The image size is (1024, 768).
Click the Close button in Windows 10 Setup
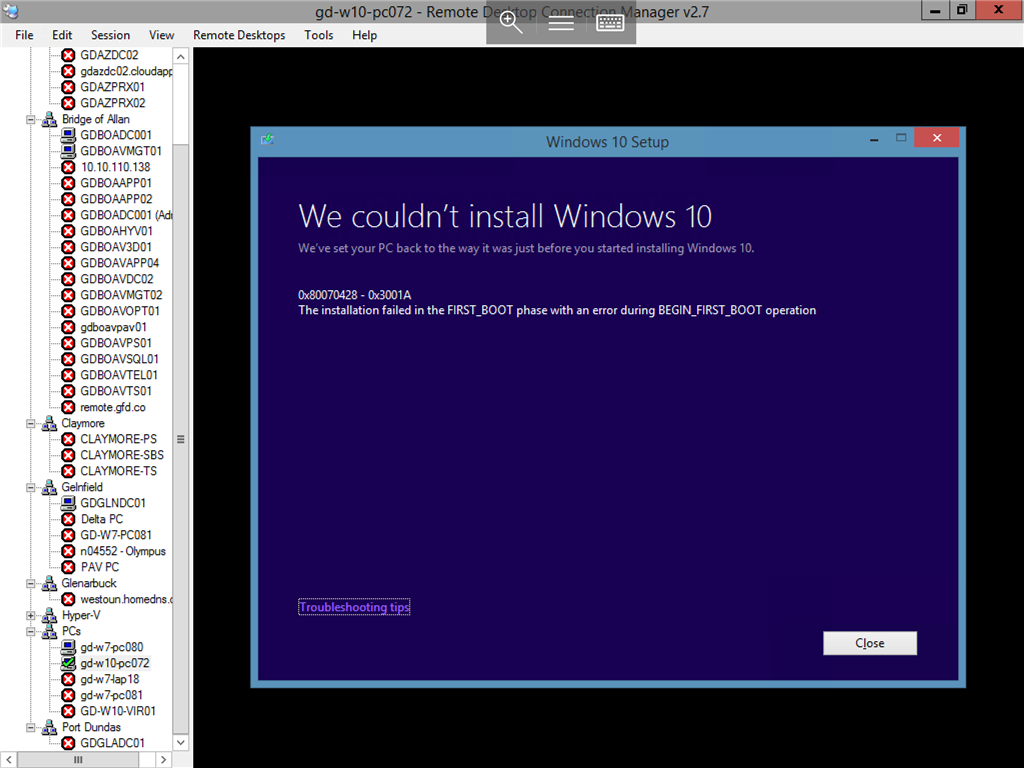[x=870, y=643]
